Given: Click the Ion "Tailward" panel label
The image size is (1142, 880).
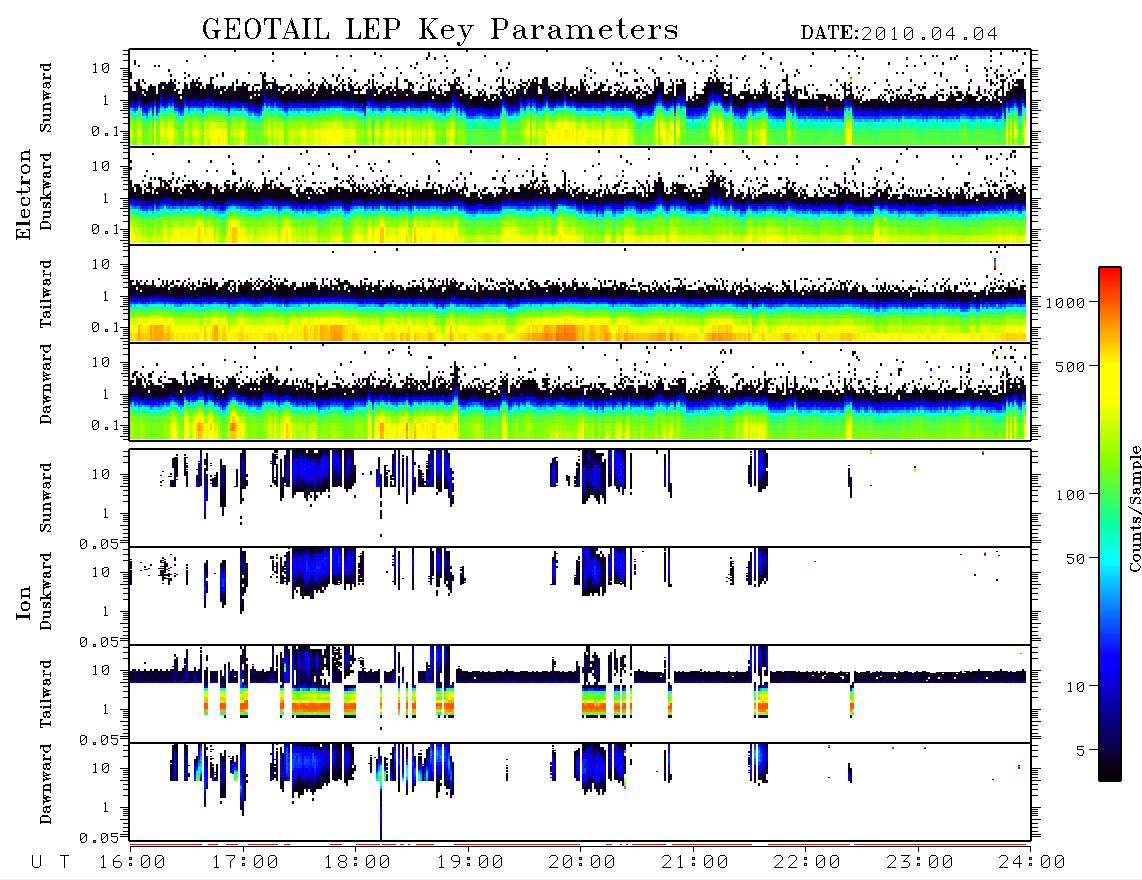Looking at the screenshot, I should tap(46, 694).
